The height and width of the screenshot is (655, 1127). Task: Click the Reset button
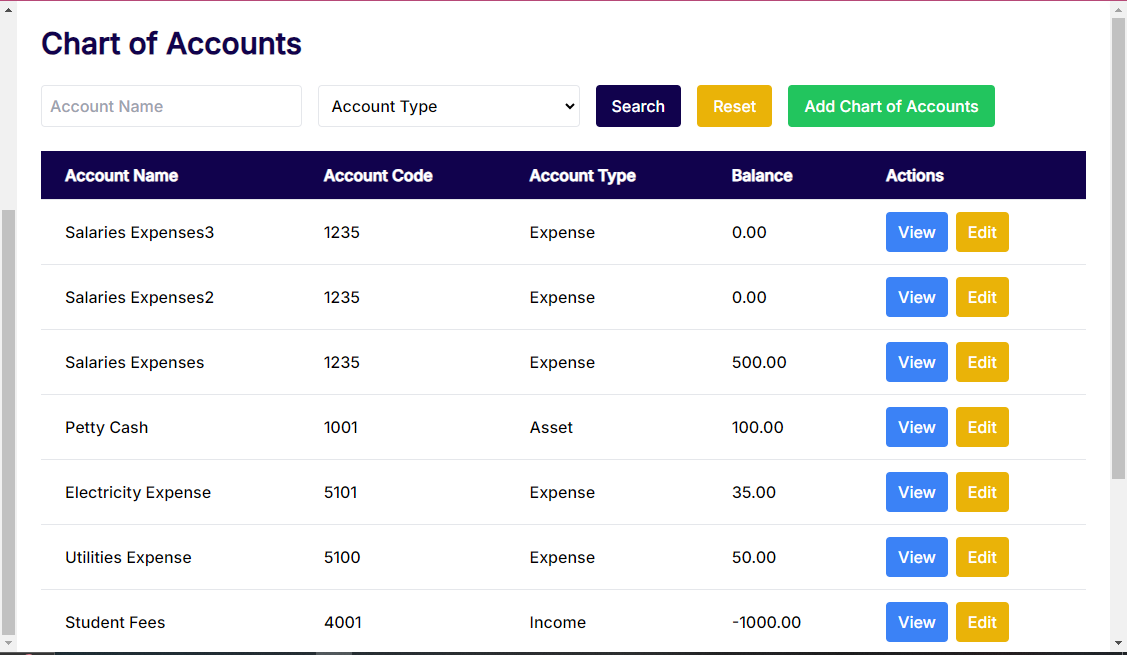tap(734, 106)
